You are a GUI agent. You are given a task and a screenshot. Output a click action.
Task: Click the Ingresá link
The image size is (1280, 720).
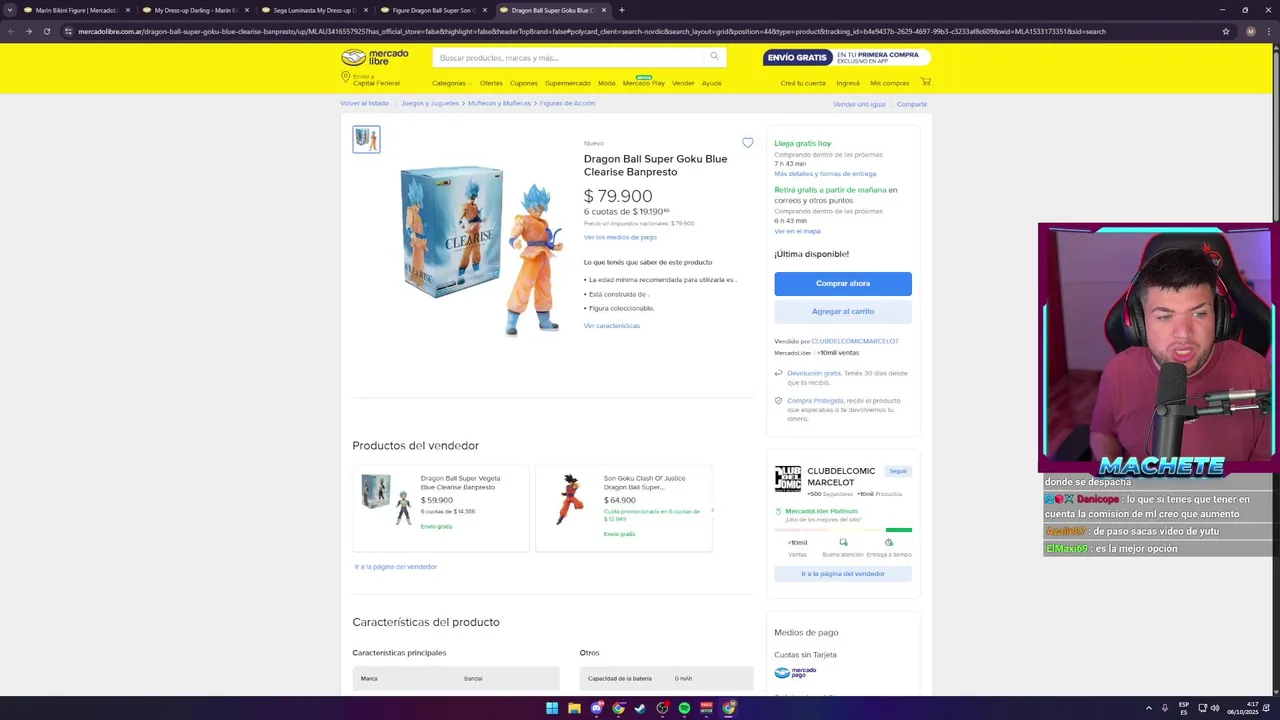848,83
